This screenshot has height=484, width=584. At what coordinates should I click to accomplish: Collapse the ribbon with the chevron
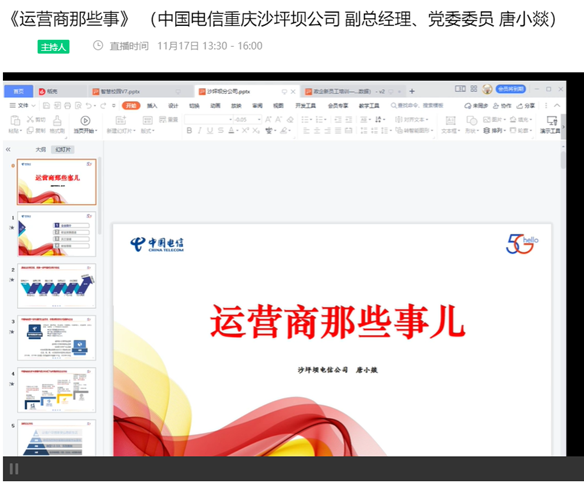pos(557,106)
